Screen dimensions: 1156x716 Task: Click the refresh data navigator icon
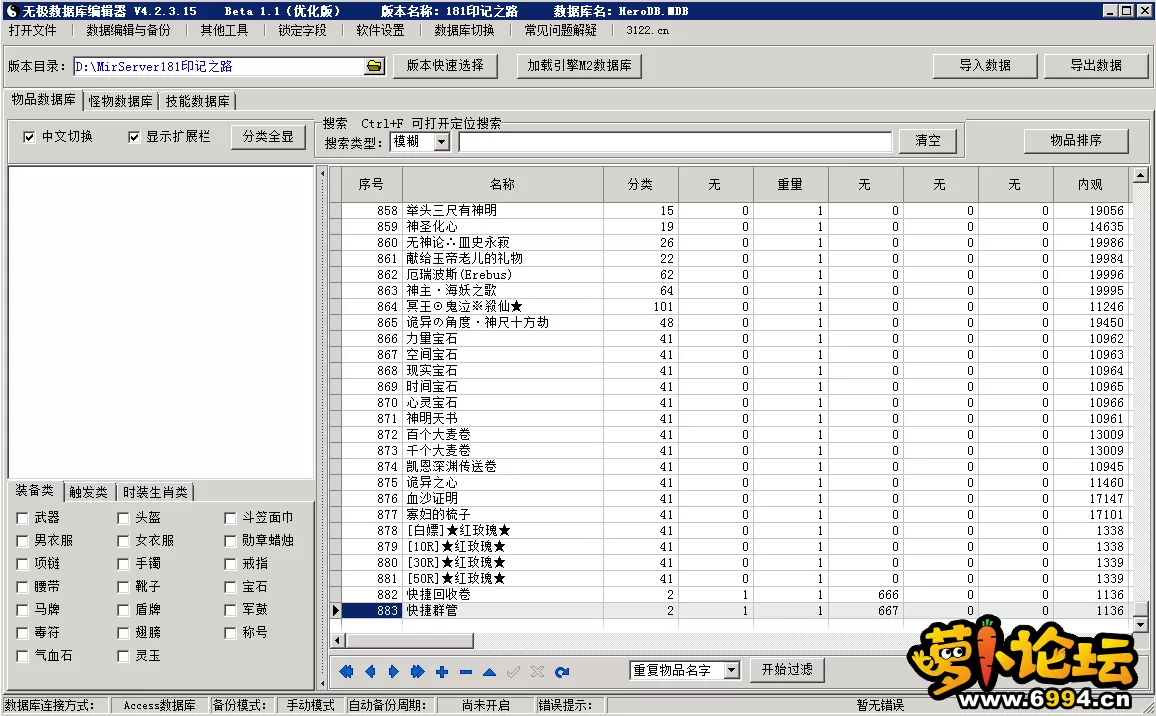tap(562, 672)
